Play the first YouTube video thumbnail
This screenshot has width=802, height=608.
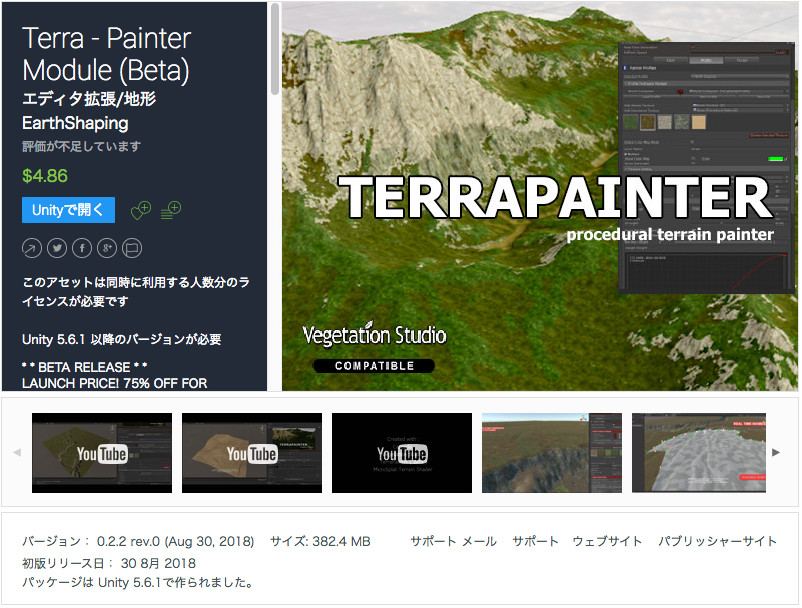tap(102, 453)
